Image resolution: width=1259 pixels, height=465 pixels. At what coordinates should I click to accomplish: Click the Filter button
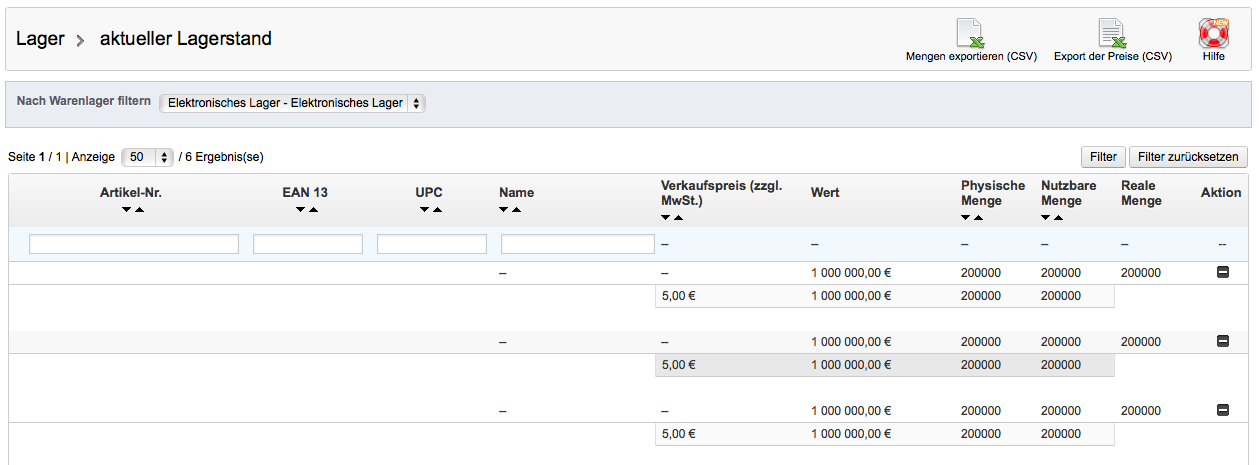(1102, 157)
